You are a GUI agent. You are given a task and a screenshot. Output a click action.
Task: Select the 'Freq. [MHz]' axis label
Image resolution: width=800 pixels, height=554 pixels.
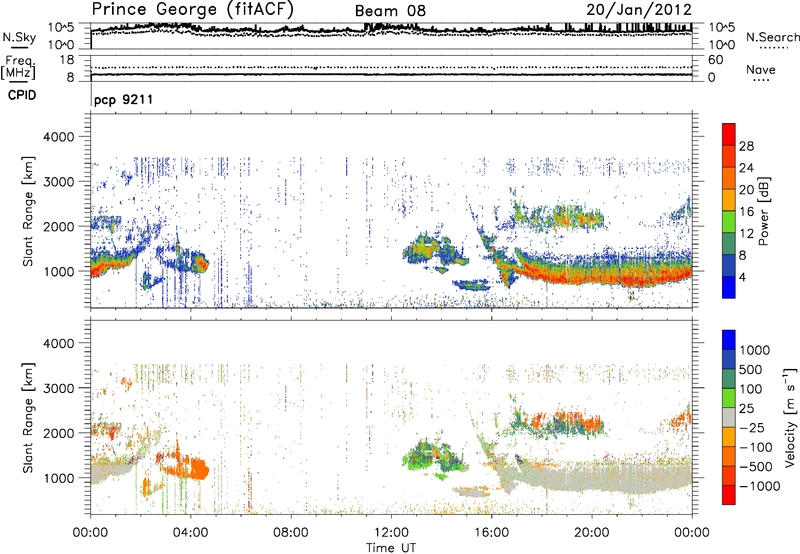19,68
